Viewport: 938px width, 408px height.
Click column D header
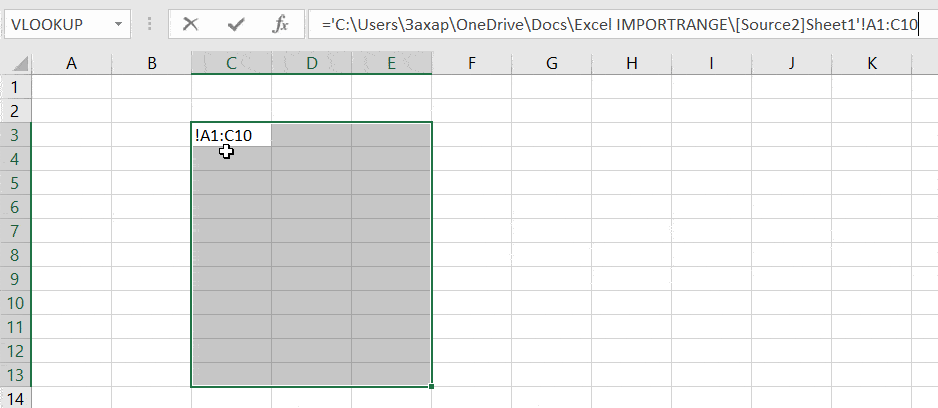pyautogui.click(x=311, y=64)
